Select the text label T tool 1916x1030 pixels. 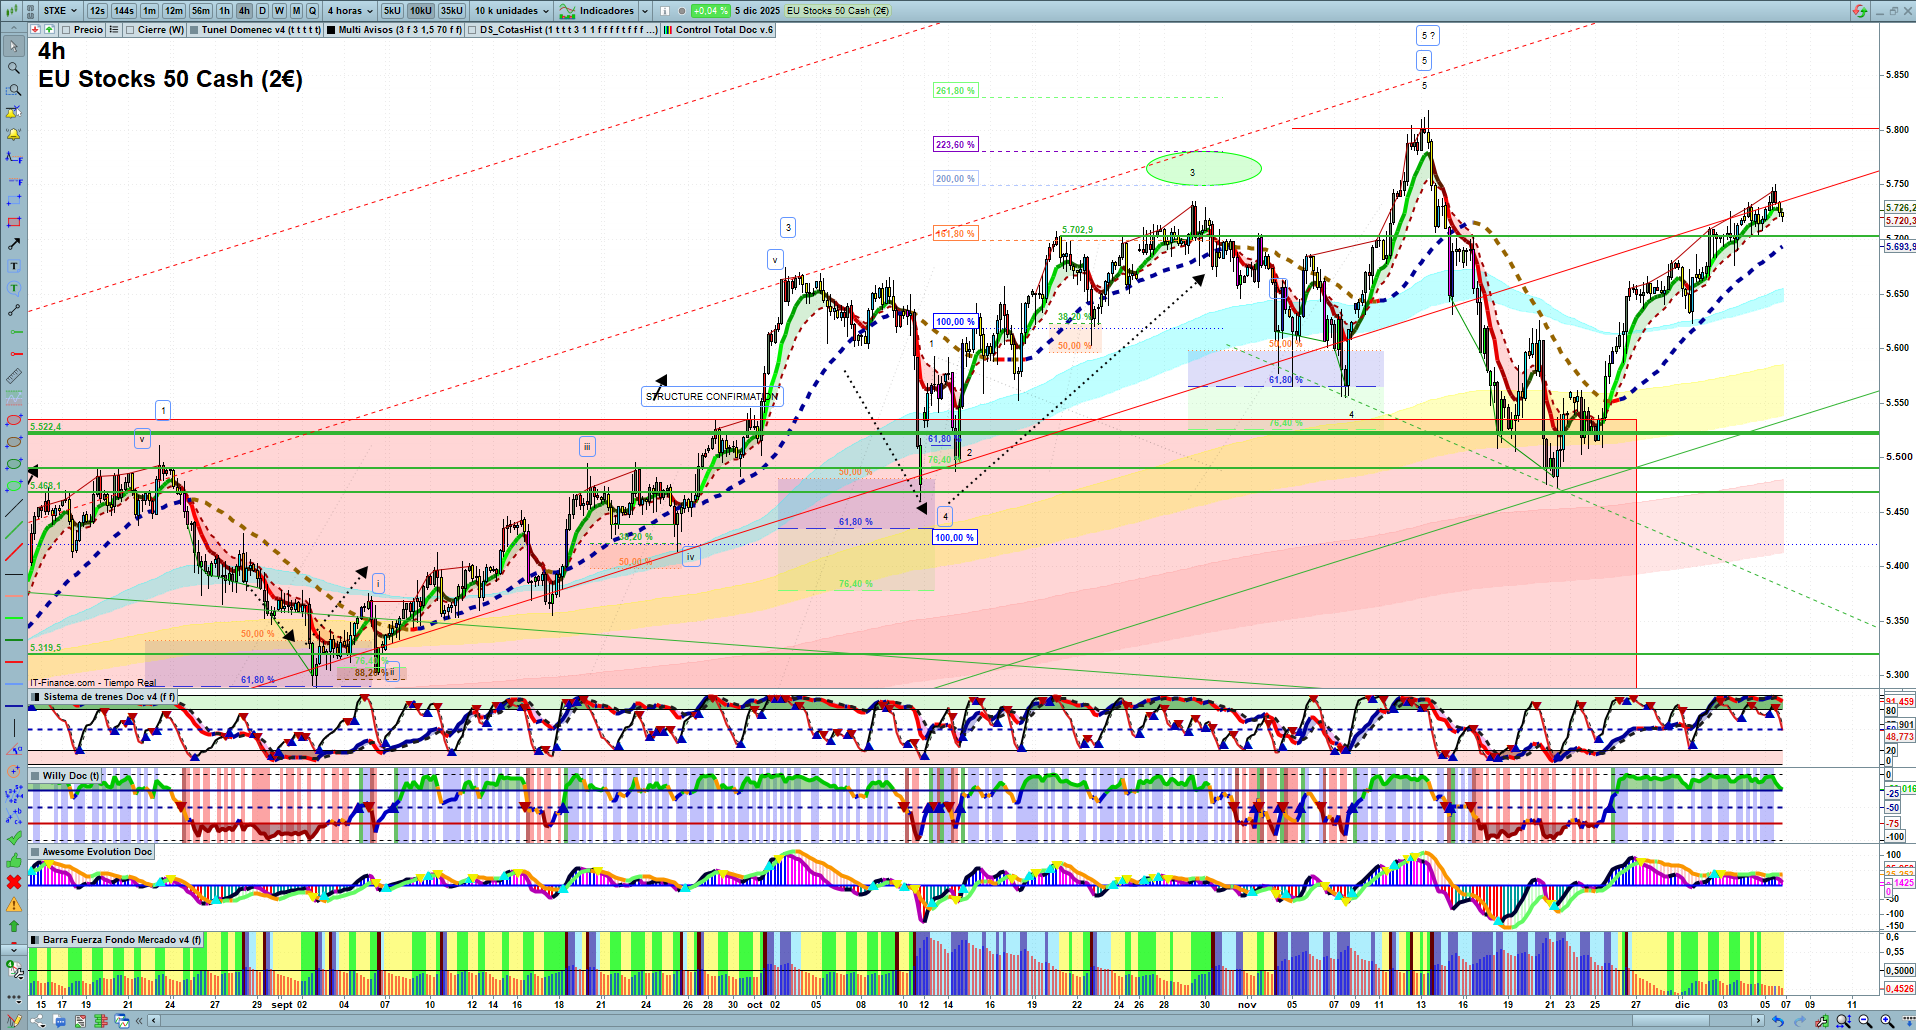(14, 267)
